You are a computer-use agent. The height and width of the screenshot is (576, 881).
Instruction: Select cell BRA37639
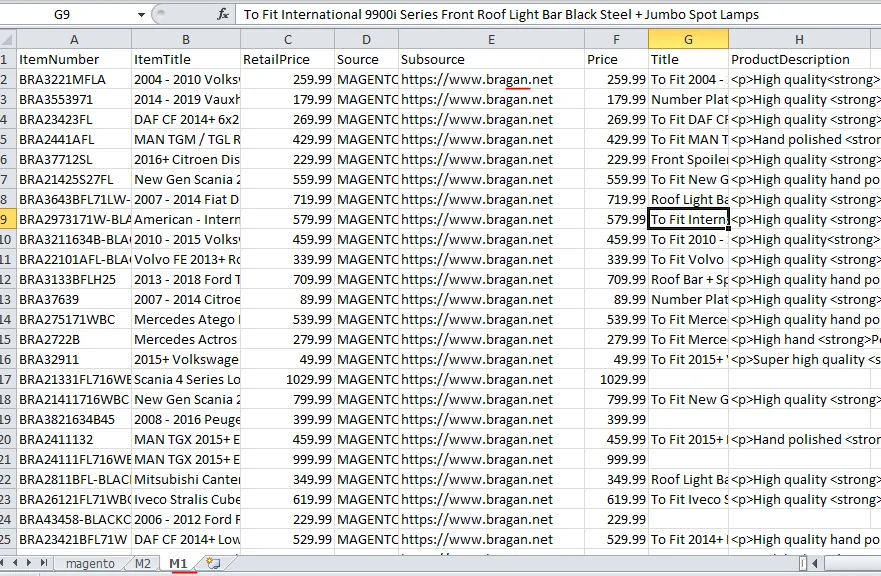point(74,300)
